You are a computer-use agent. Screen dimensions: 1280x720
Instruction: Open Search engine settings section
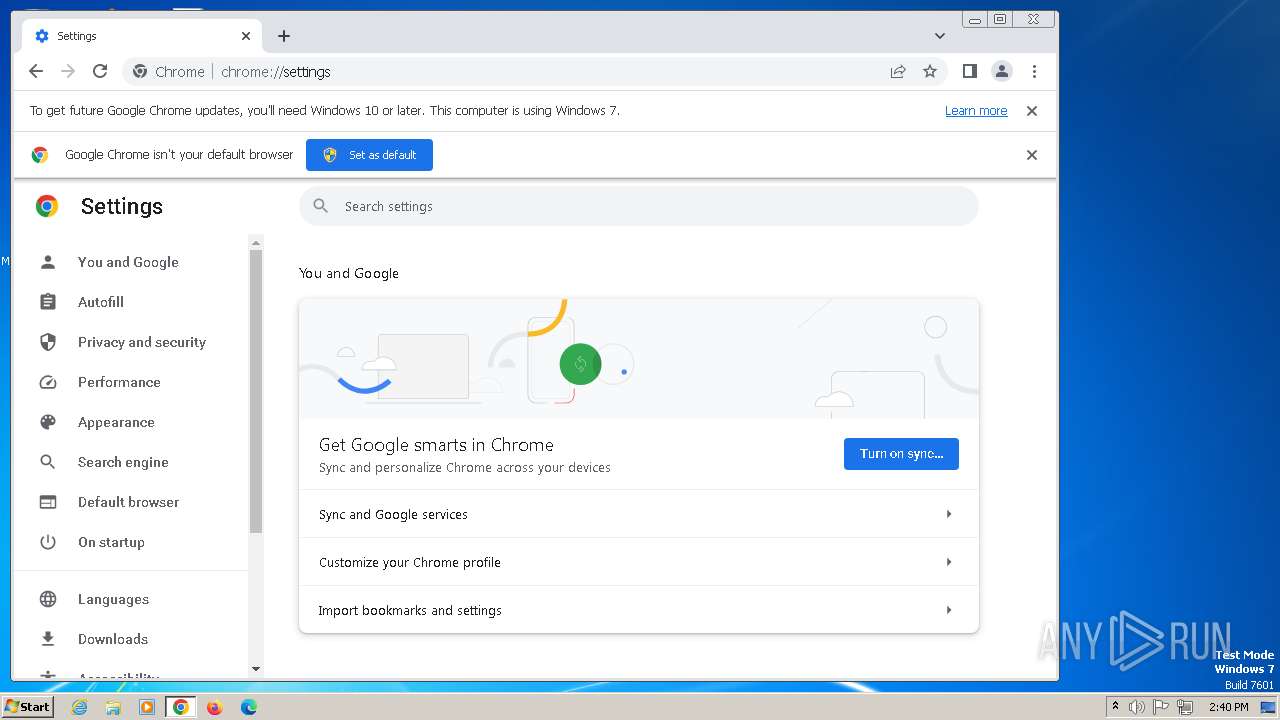click(123, 462)
